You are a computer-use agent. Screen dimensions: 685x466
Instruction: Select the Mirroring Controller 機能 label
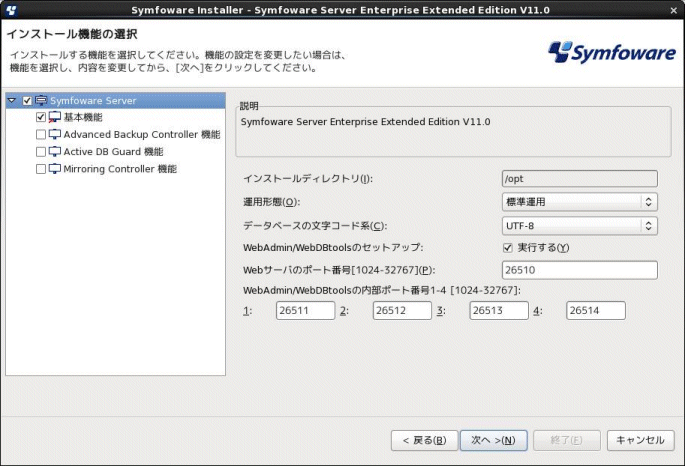(120, 169)
